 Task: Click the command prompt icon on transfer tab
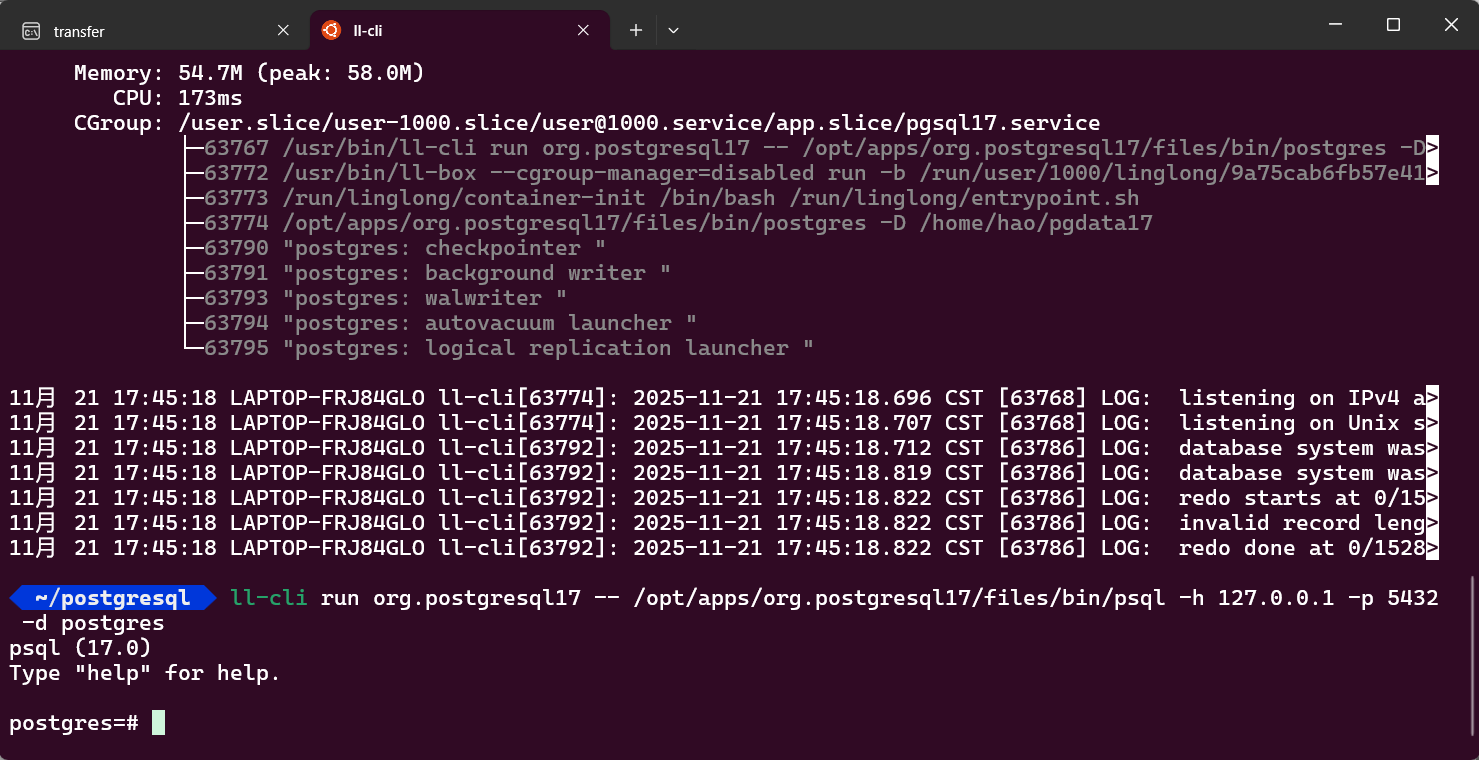click(x=31, y=31)
